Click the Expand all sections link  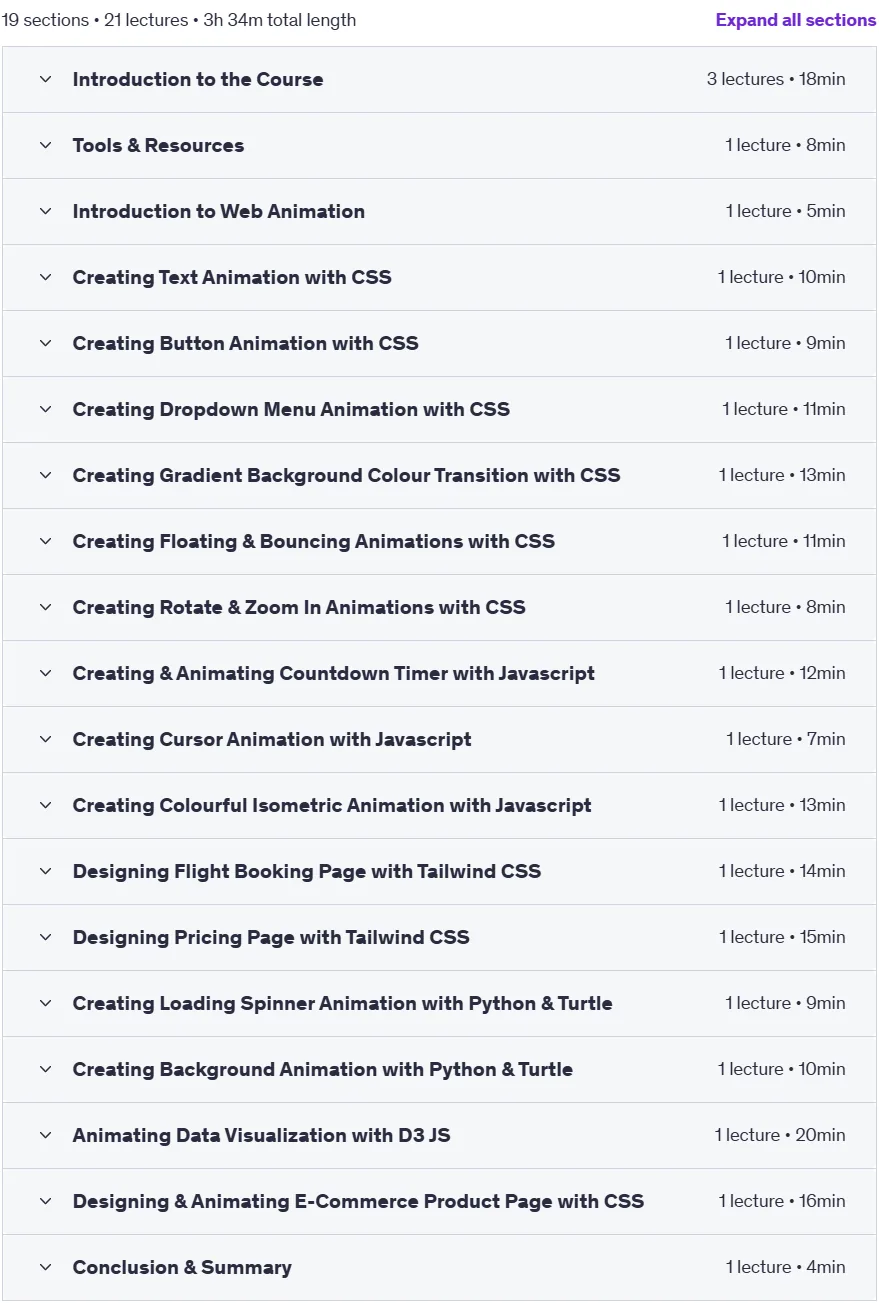[x=796, y=20]
